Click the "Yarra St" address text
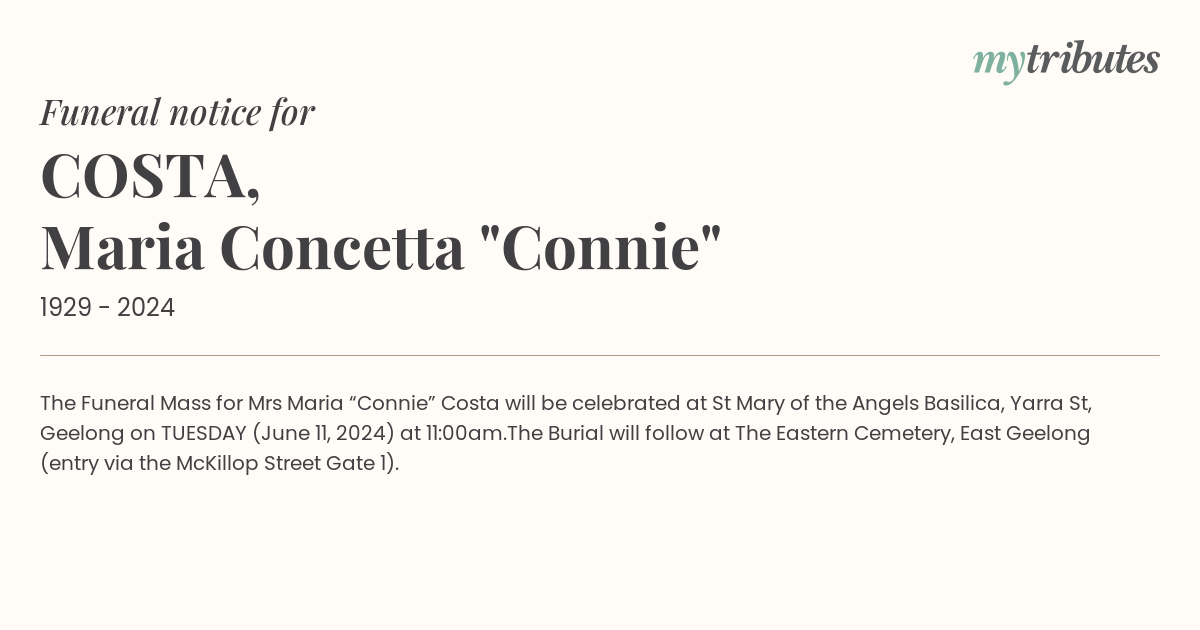Image resolution: width=1200 pixels, height=630 pixels. [1050, 403]
